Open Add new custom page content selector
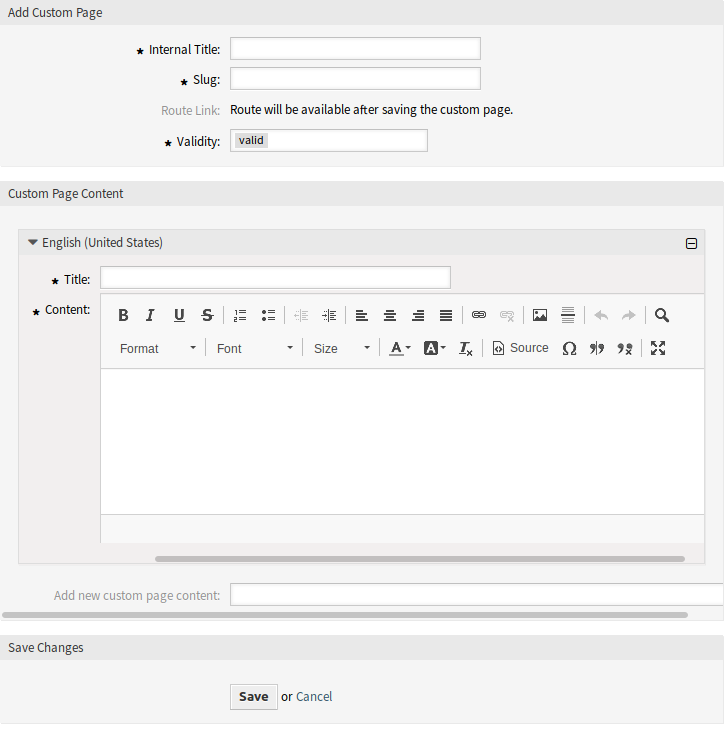The width and height of the screenshot is (725, 738). point(476,594)
